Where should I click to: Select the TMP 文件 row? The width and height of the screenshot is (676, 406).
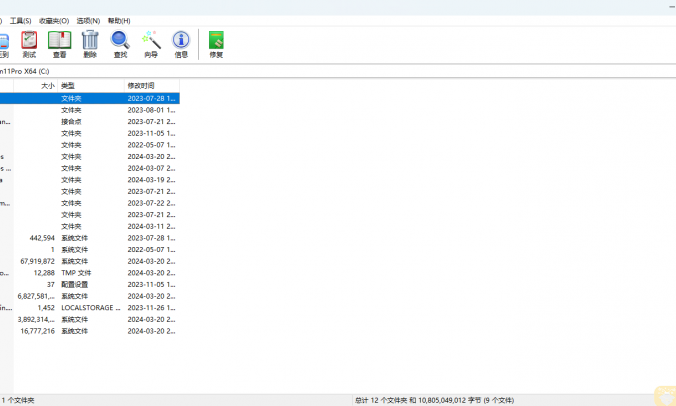click(x=90, y=273)
